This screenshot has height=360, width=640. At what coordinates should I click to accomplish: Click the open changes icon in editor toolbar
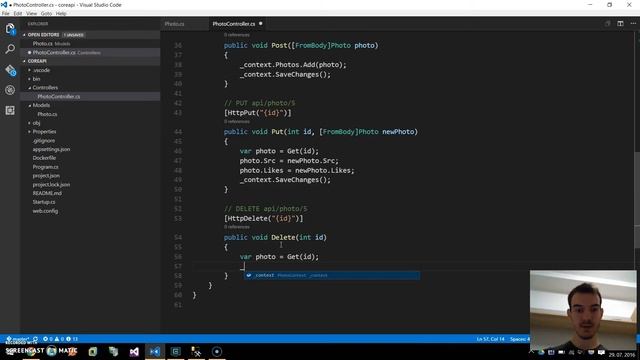click(607, 24)
